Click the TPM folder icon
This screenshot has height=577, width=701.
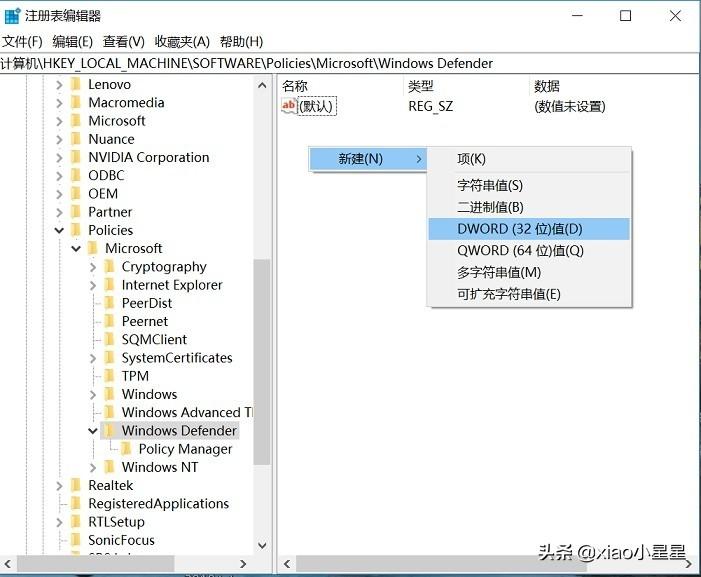click(110, 376)
